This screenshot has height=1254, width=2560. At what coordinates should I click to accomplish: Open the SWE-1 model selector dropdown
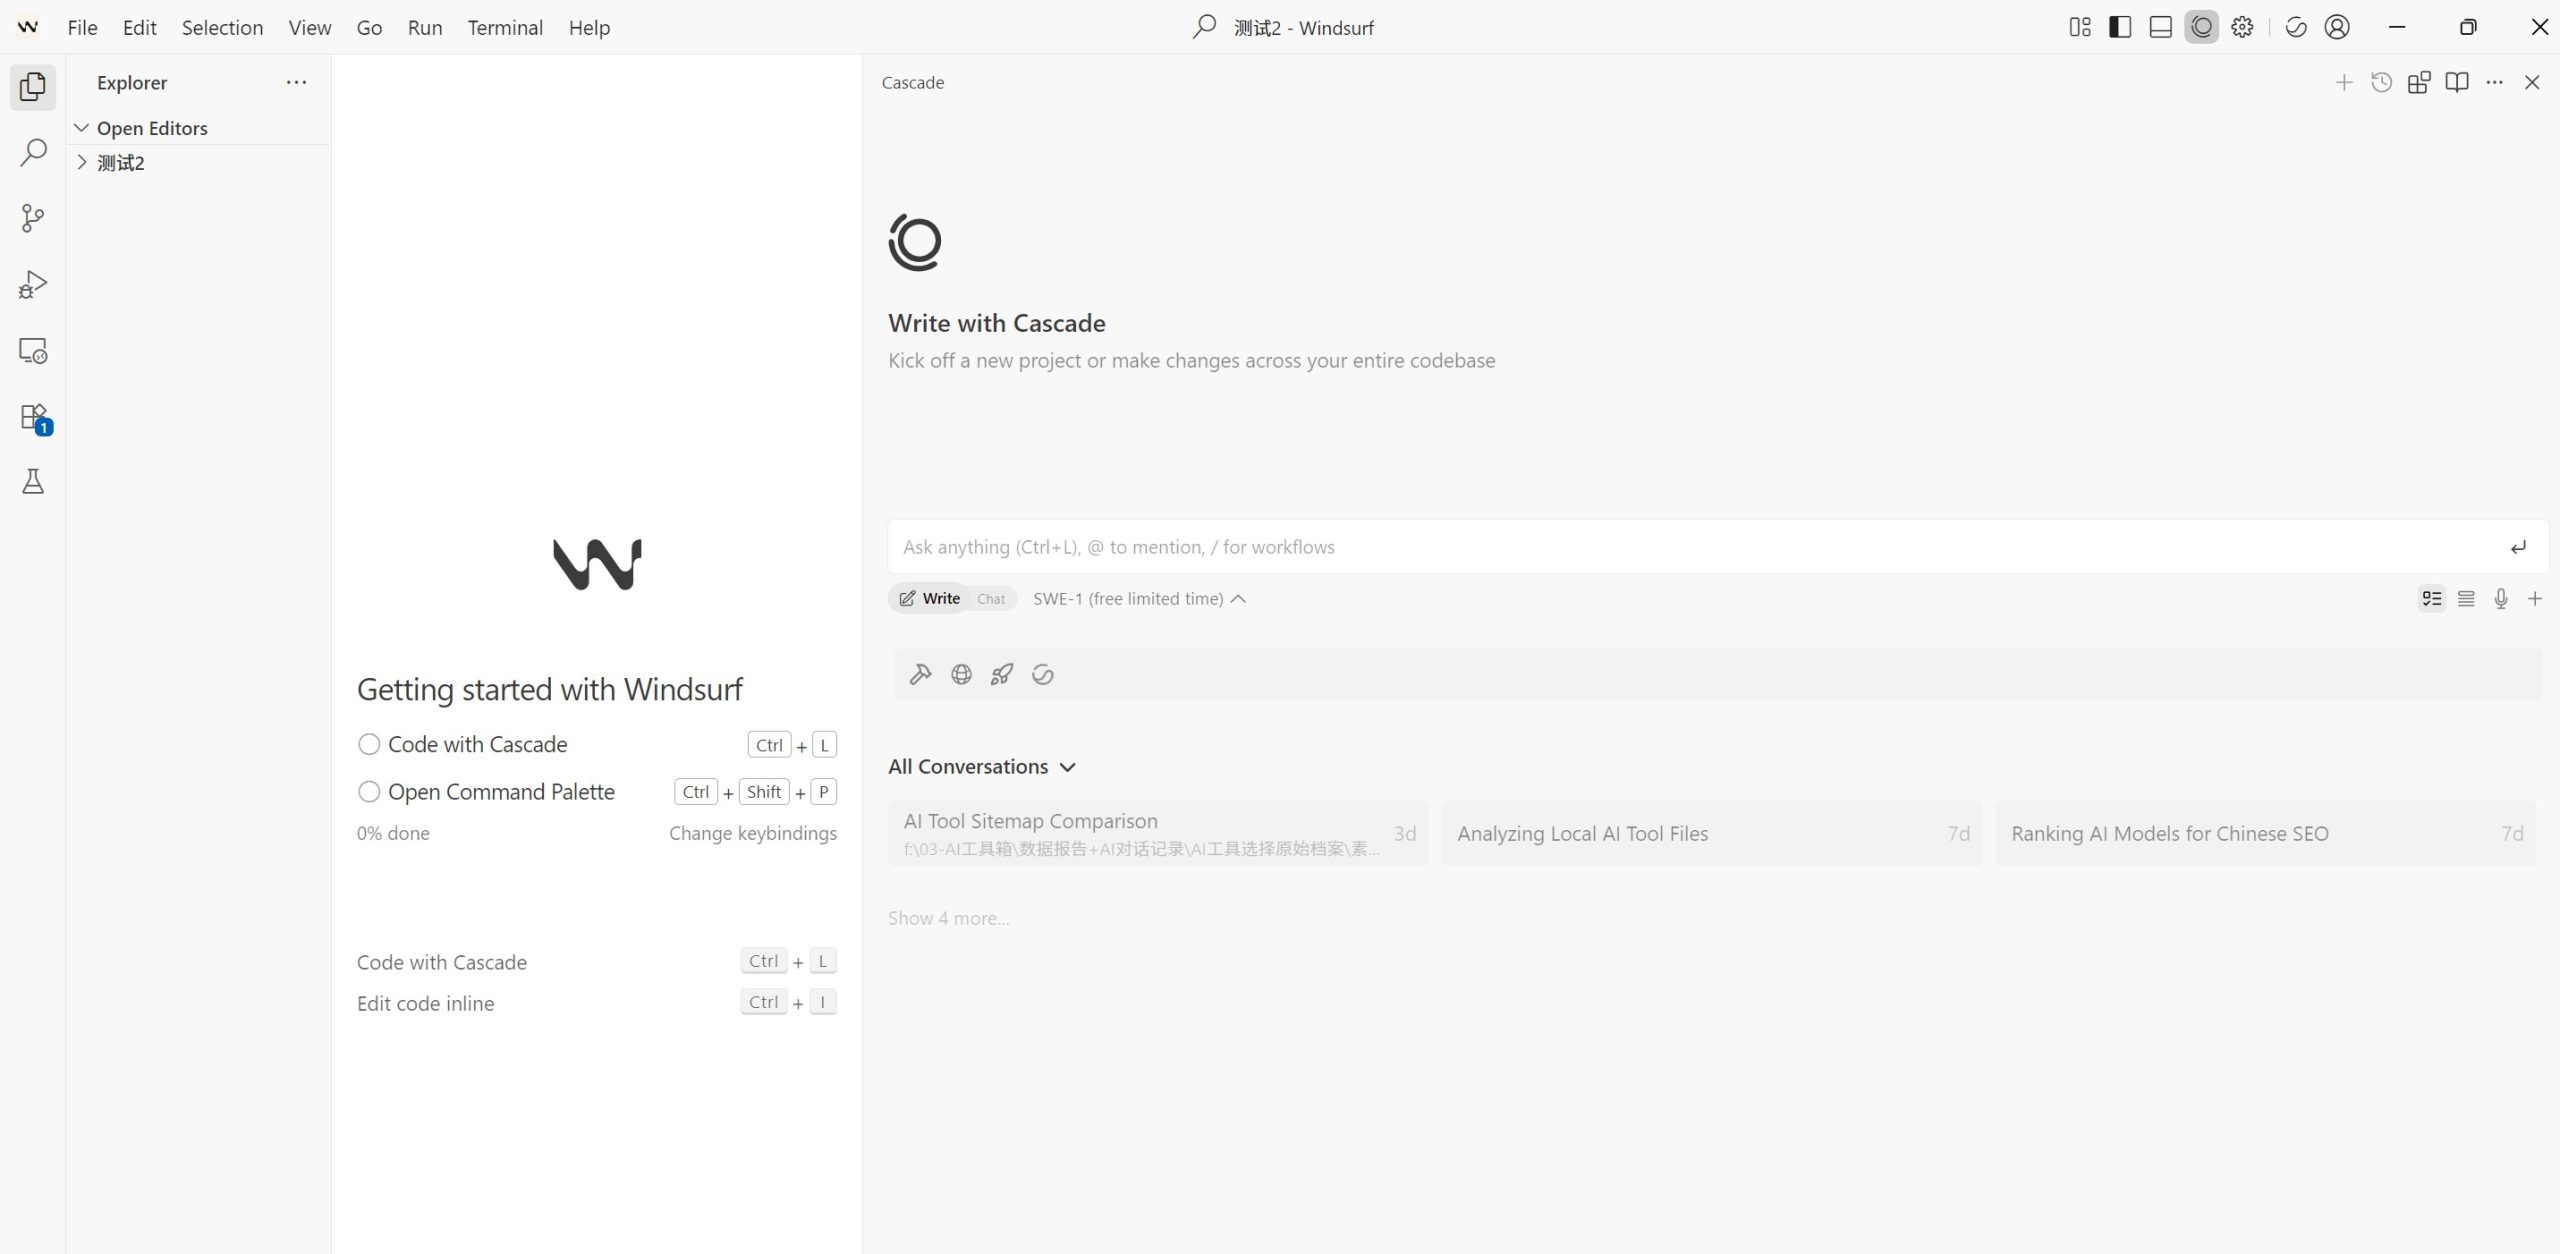pos(1139,599)
